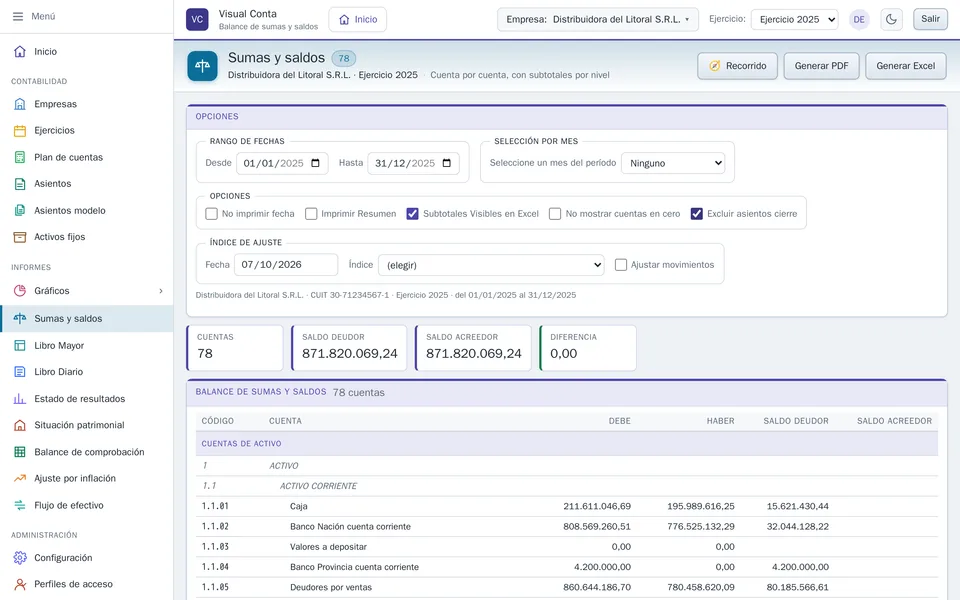Click the Índice de ajuste Fecha field
Viewport: 960px width, 600px height.
pos(286,264)
